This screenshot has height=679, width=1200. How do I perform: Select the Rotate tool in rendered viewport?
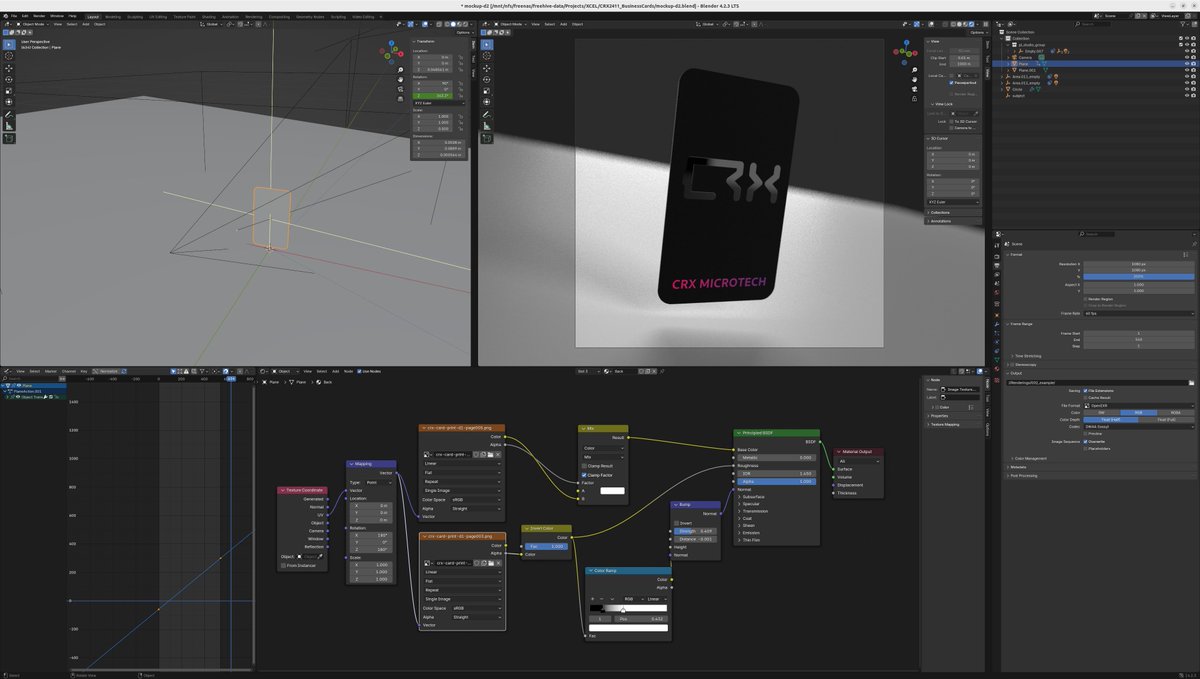pos(486,80)
